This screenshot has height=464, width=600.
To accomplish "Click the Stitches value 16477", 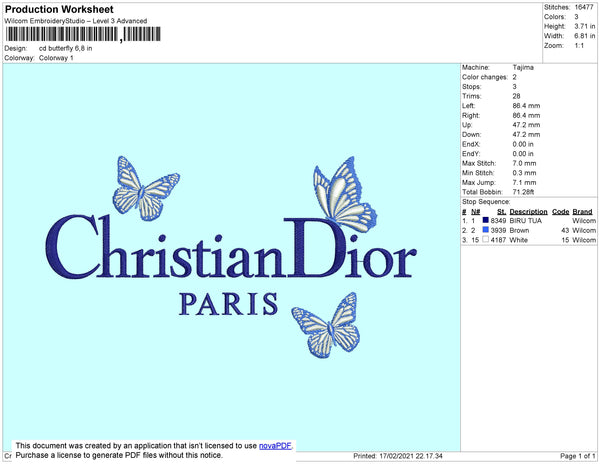I will pyautogui.click(x=584, y=7).
